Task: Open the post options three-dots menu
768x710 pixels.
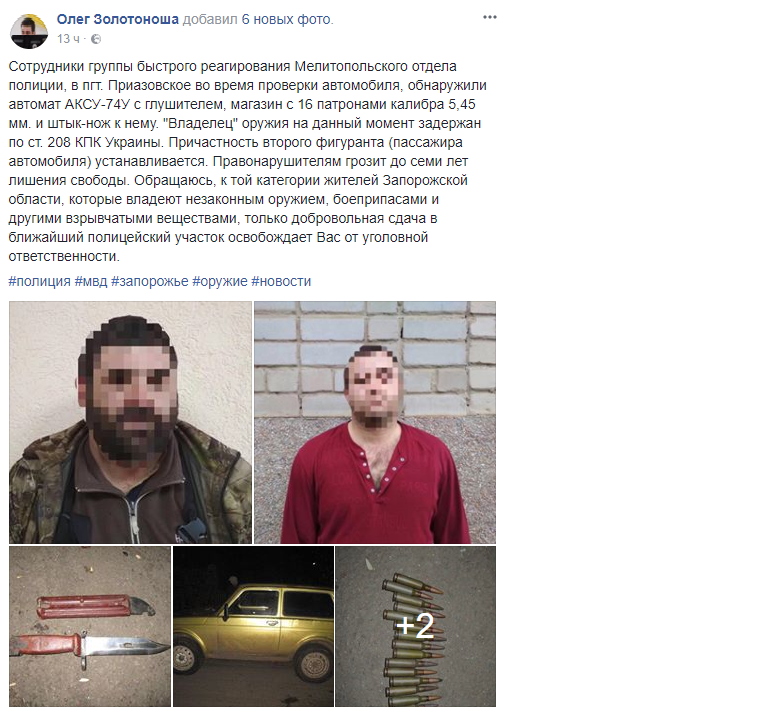Action: [489, 17]
